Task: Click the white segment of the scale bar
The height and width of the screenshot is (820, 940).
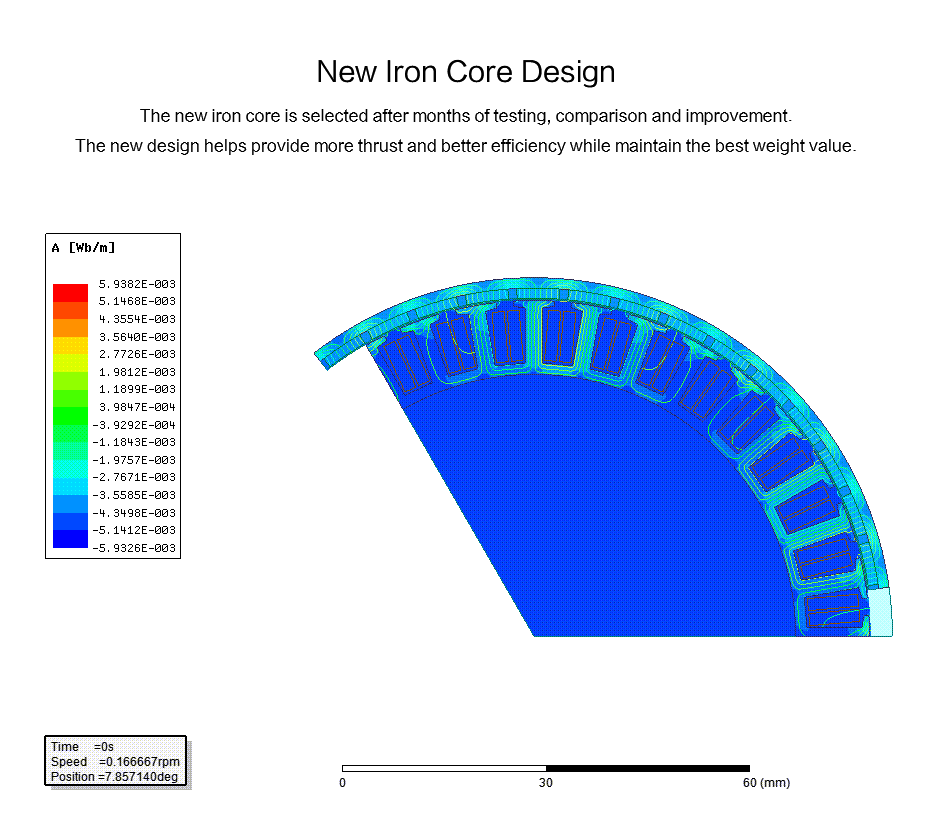Action: point(443,768)
